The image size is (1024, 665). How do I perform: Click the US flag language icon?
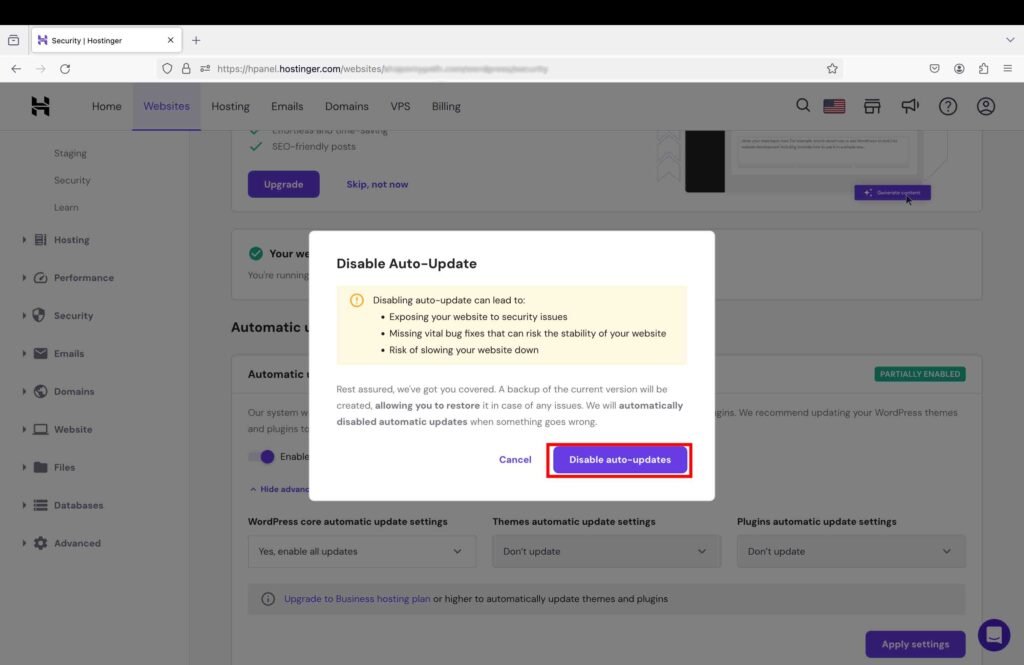(834, 106)
